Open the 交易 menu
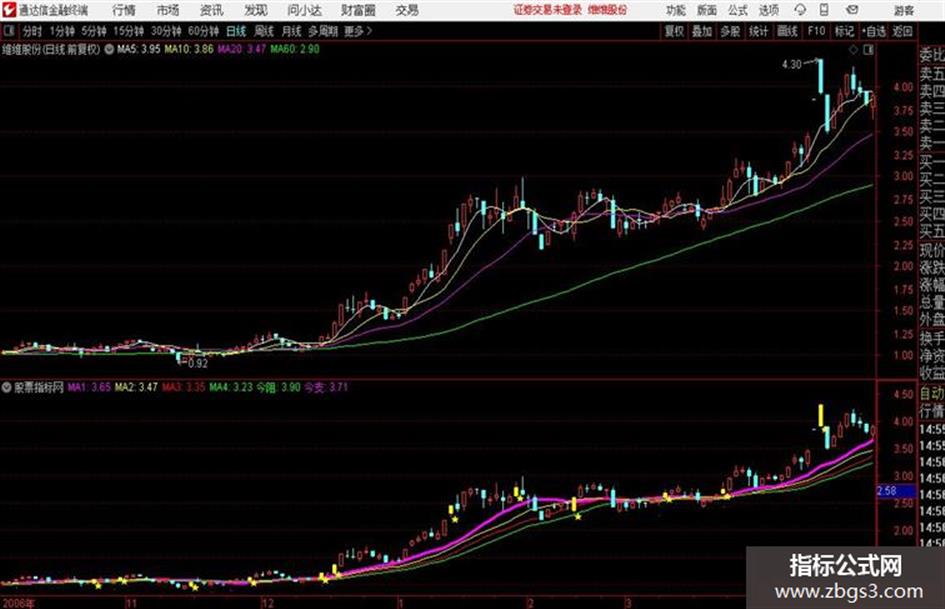Image resolution: width=945 pixels, height=609 pixels. (x=407, y=10)
